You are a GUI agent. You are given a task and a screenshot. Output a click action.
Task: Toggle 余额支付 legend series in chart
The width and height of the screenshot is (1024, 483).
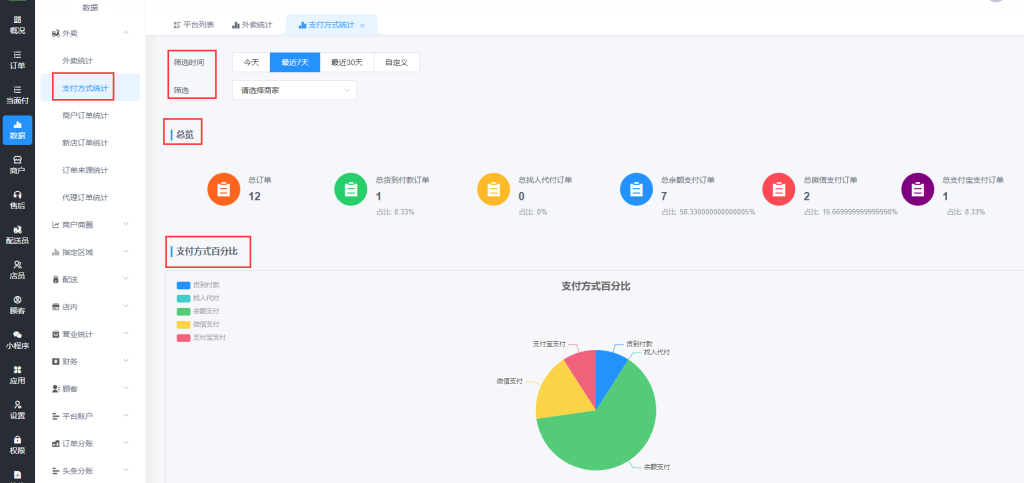click(x=200, y=311)
